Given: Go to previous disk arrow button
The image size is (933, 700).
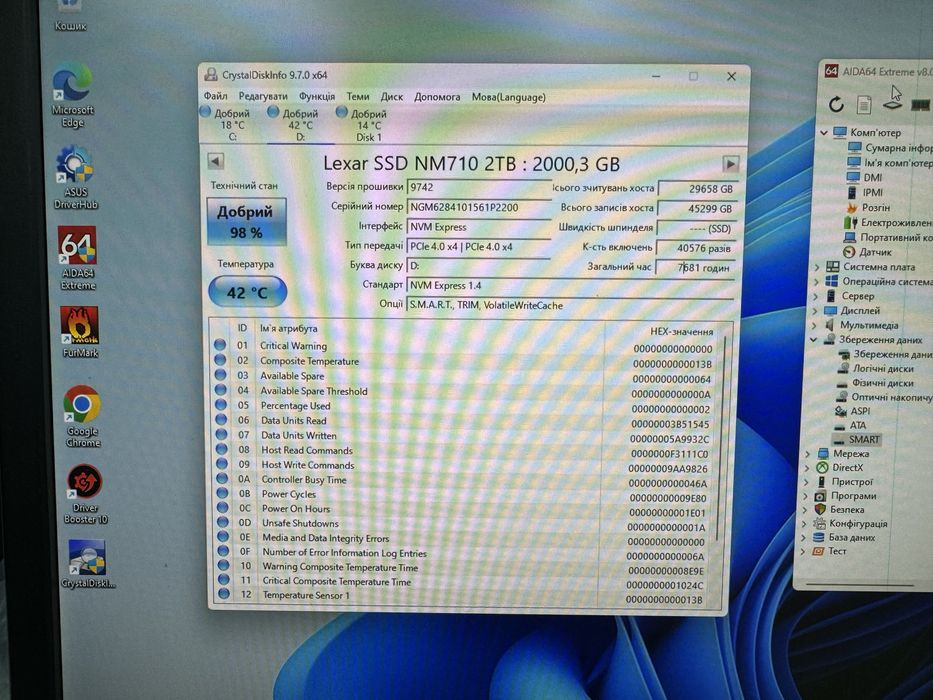Looking at the screenshot, I should (215, 161).
